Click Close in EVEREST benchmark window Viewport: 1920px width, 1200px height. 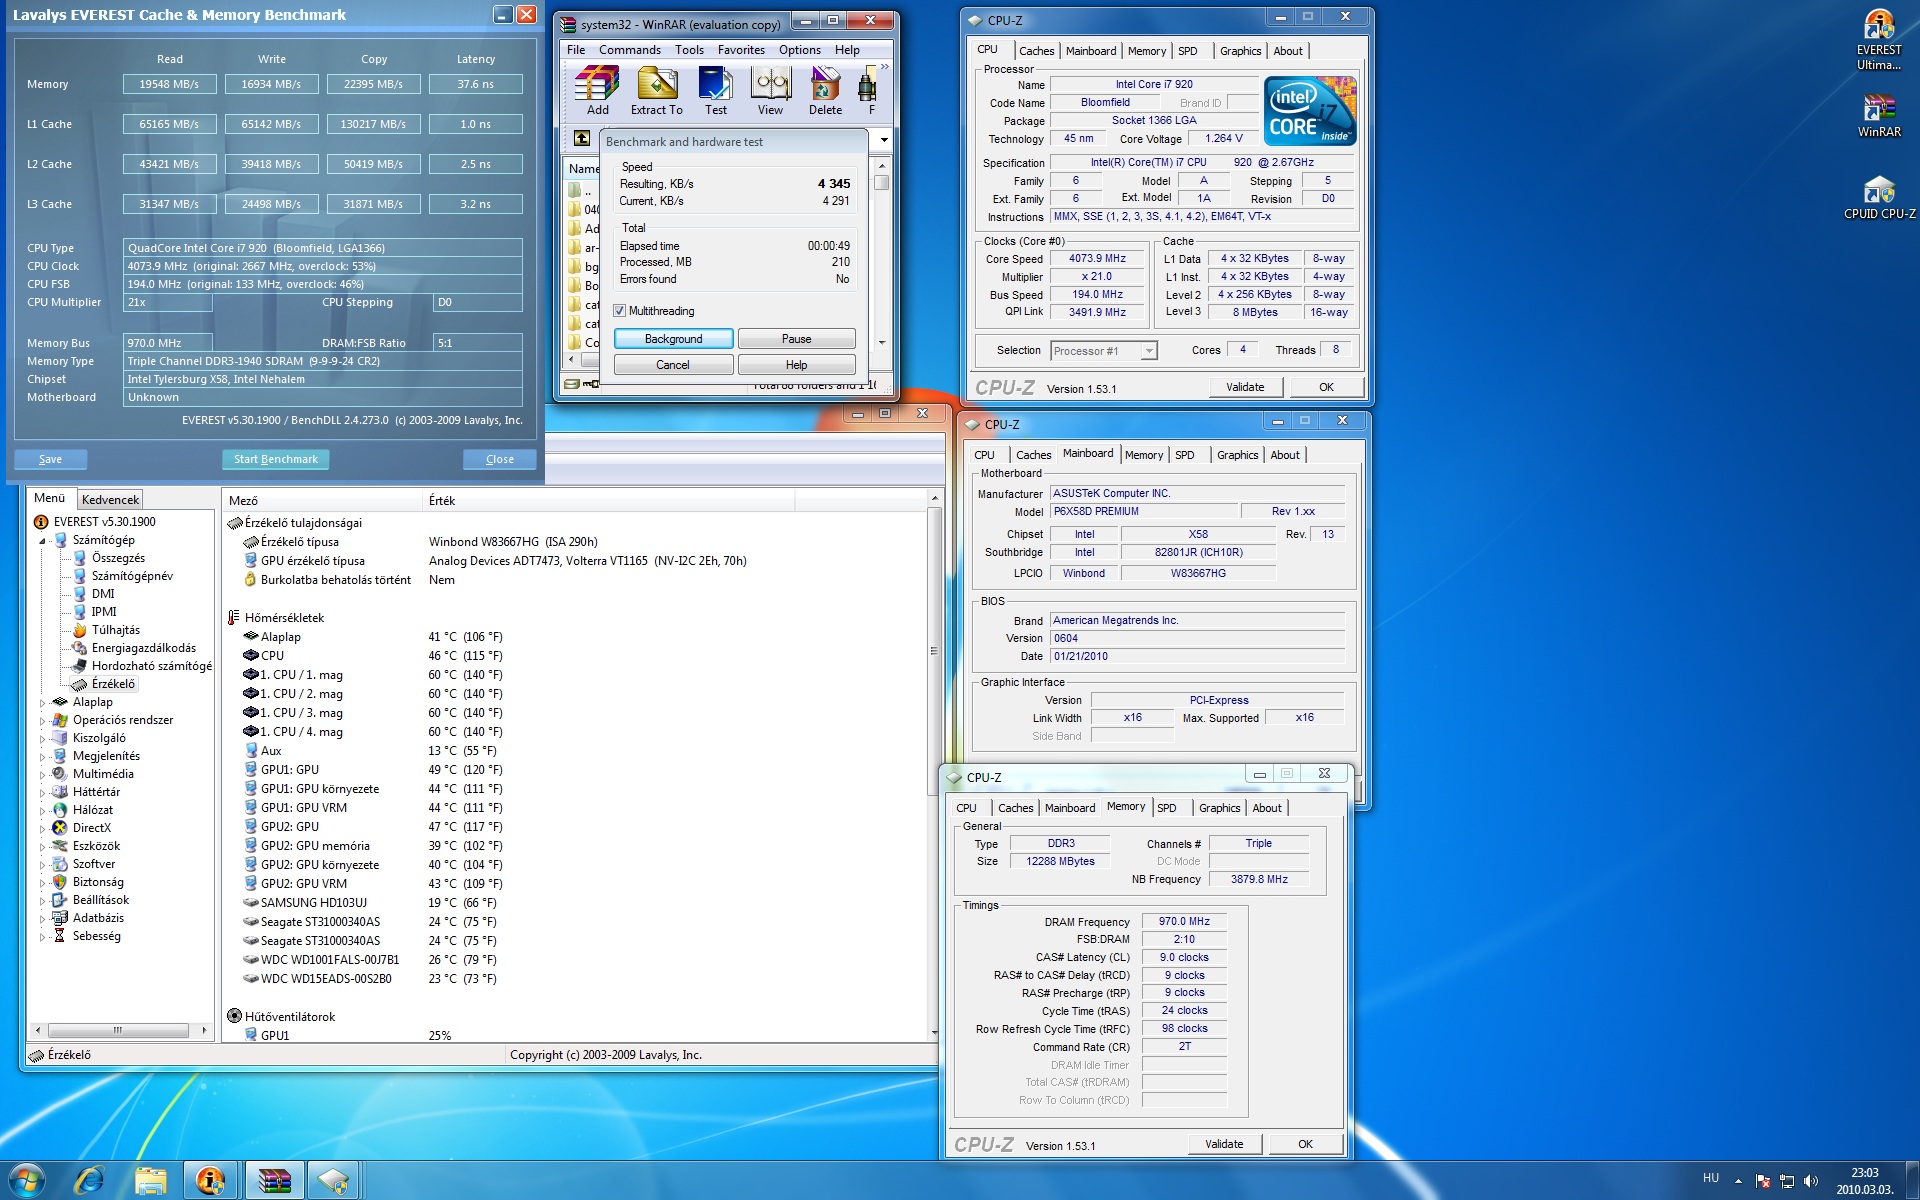click(x=500, y=459)
